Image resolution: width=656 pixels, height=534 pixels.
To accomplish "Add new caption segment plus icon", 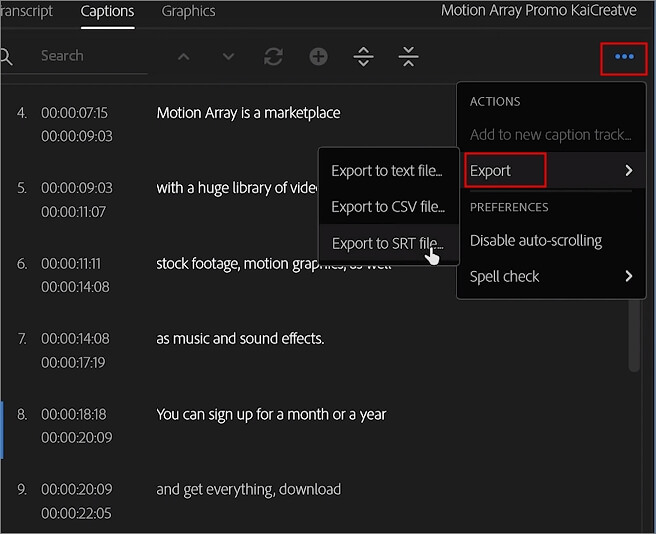I will pyautogui.click(x=318, y=56).
